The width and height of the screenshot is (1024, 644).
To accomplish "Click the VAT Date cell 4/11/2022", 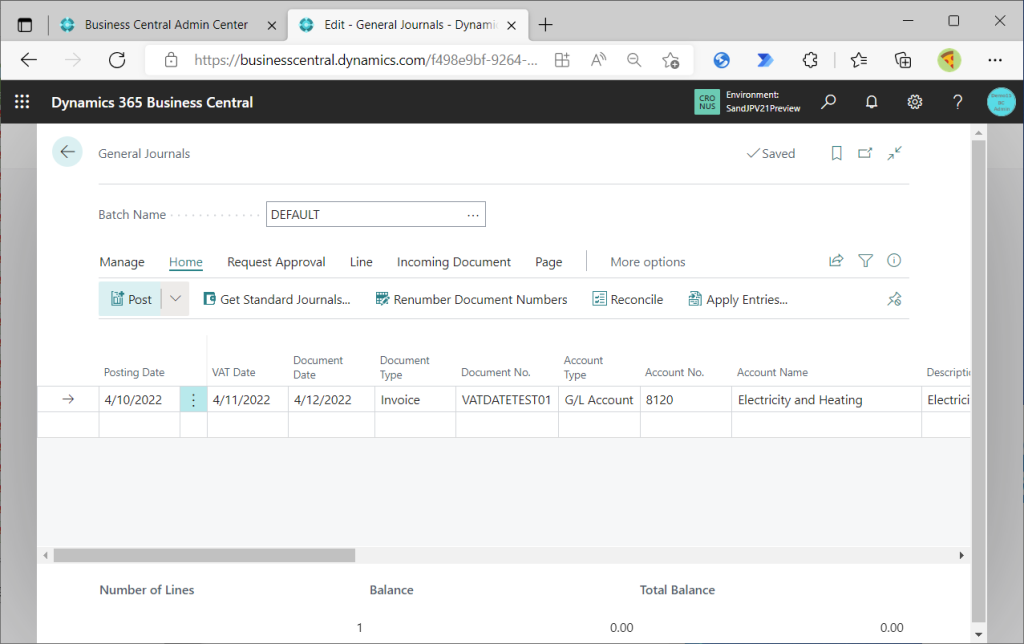I will 248,400.
